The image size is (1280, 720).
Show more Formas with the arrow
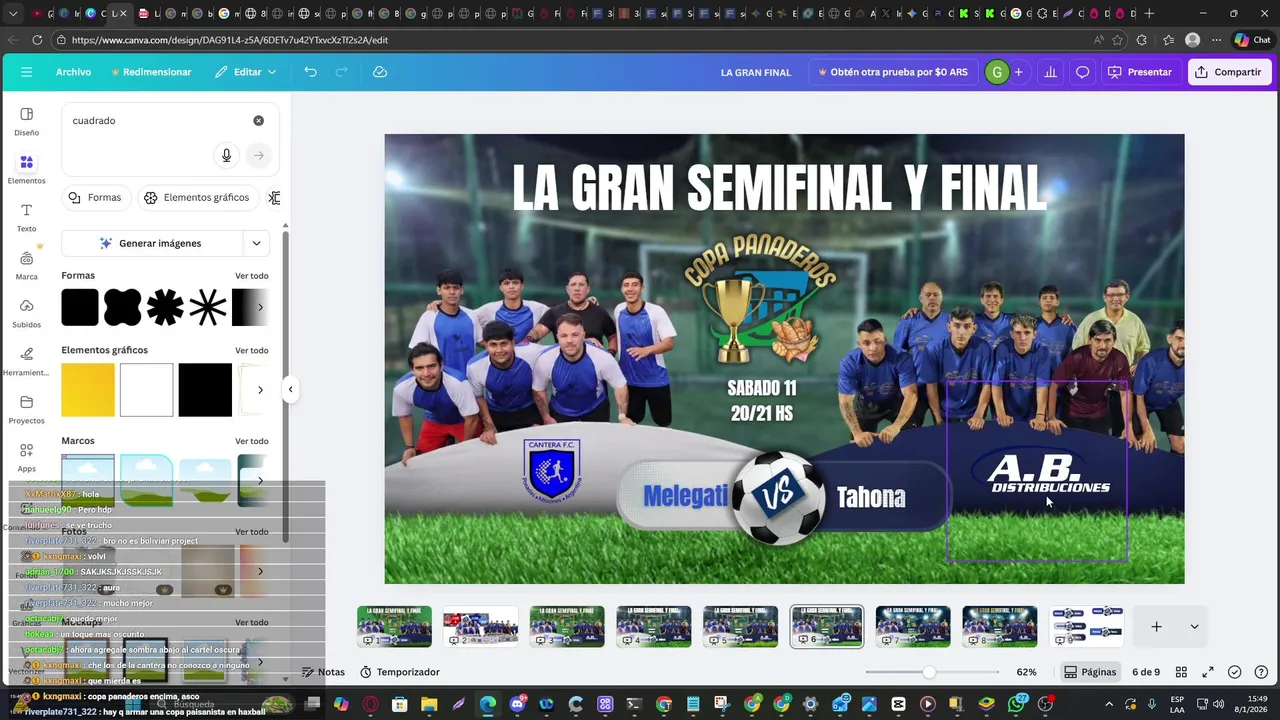click(260, 307)
